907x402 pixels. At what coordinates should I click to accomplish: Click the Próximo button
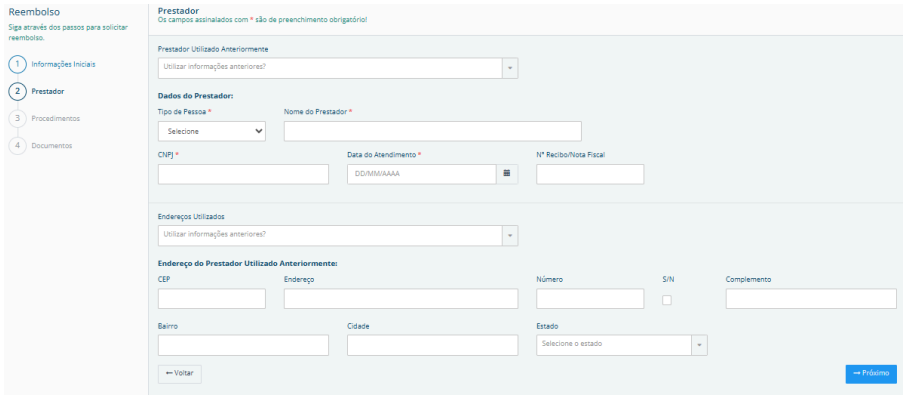pos(870,374)
